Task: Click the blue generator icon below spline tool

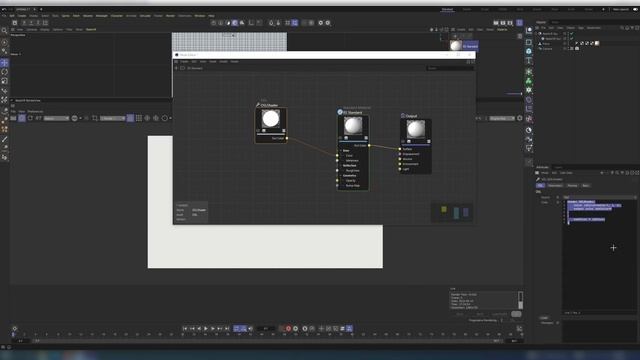Action: pyautogui.click(x=529, y=51)
